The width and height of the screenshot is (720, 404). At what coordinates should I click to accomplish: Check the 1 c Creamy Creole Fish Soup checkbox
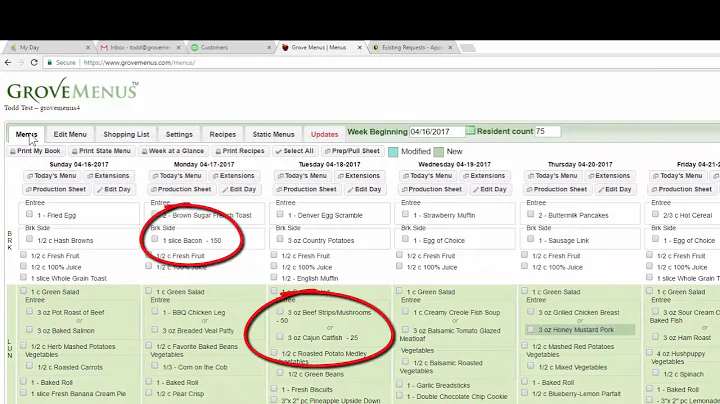(405, 311)
